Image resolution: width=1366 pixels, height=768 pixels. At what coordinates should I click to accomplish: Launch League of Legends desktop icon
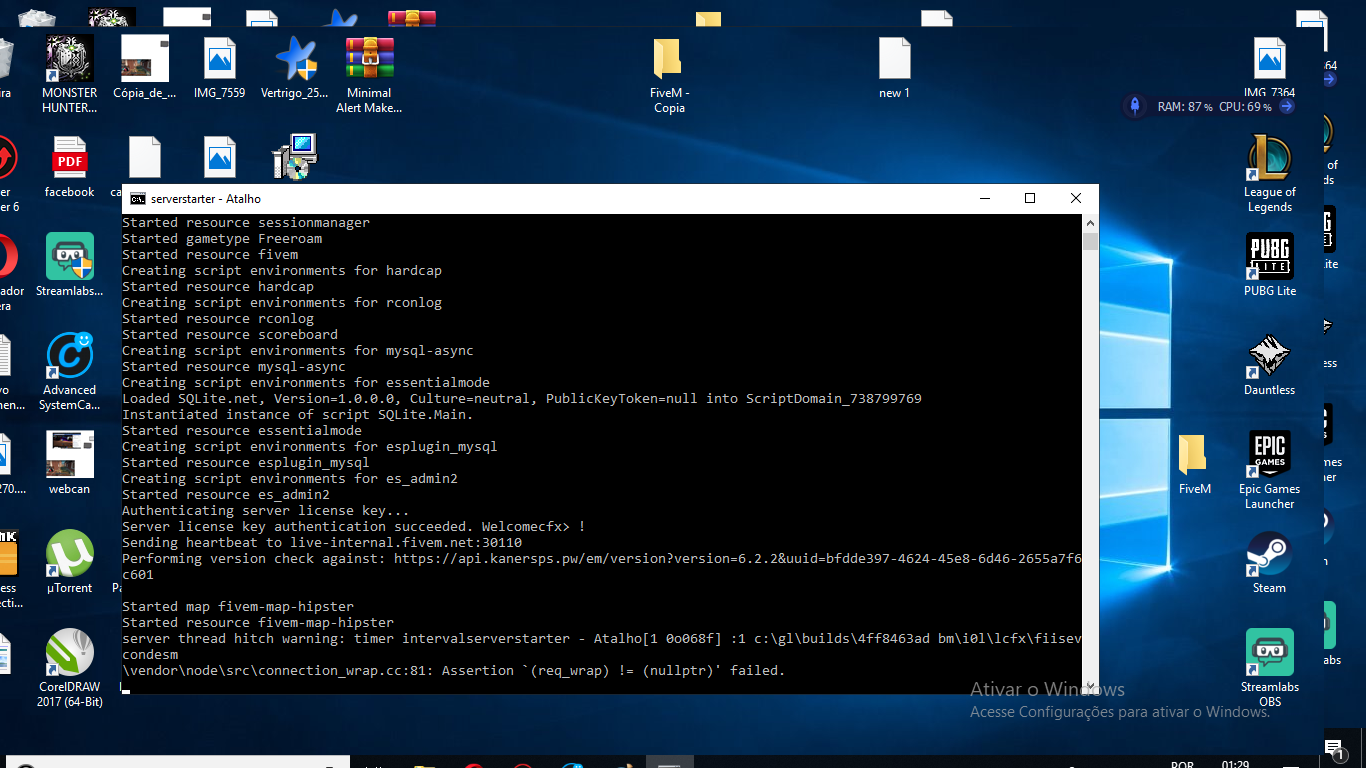pyautogui.click(x=1269, y=159)
